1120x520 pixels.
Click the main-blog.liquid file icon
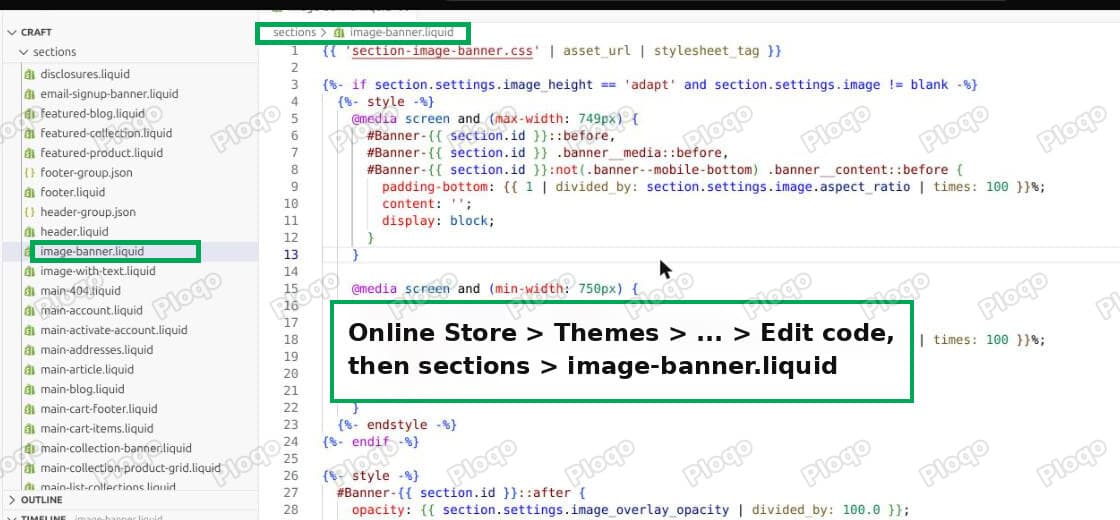29,389
